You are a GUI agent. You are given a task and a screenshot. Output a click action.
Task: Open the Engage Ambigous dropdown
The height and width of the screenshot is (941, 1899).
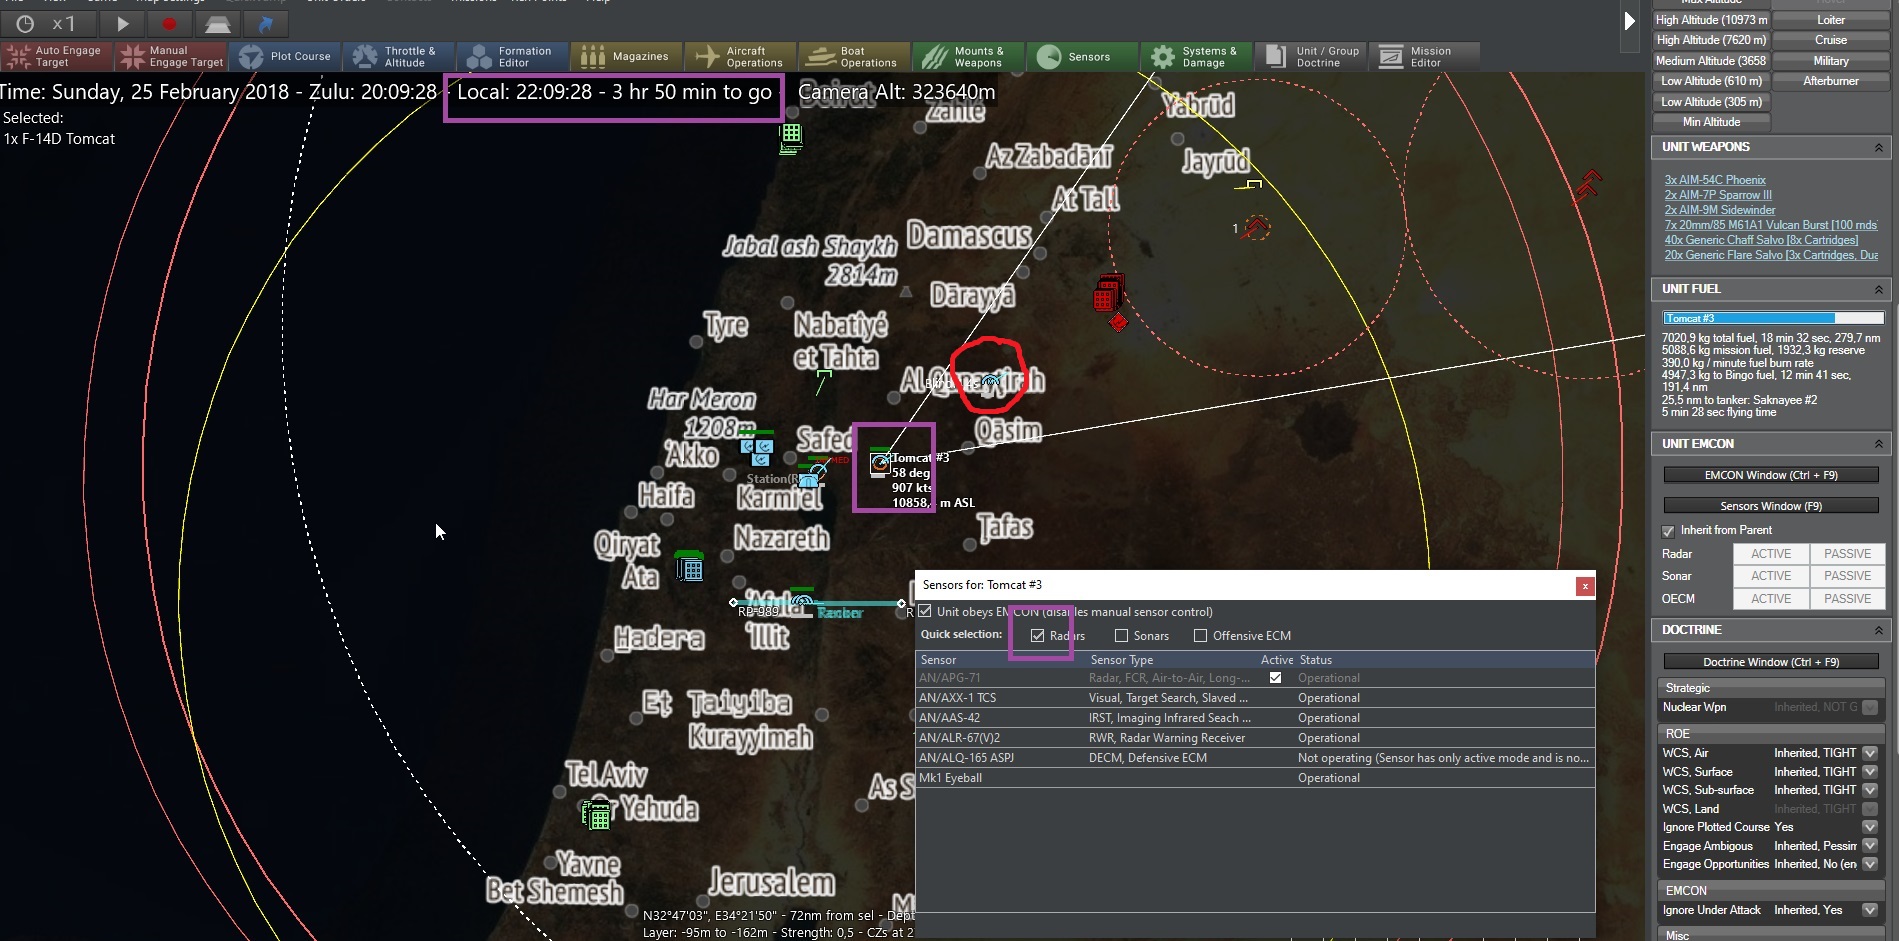(1870, 846)
